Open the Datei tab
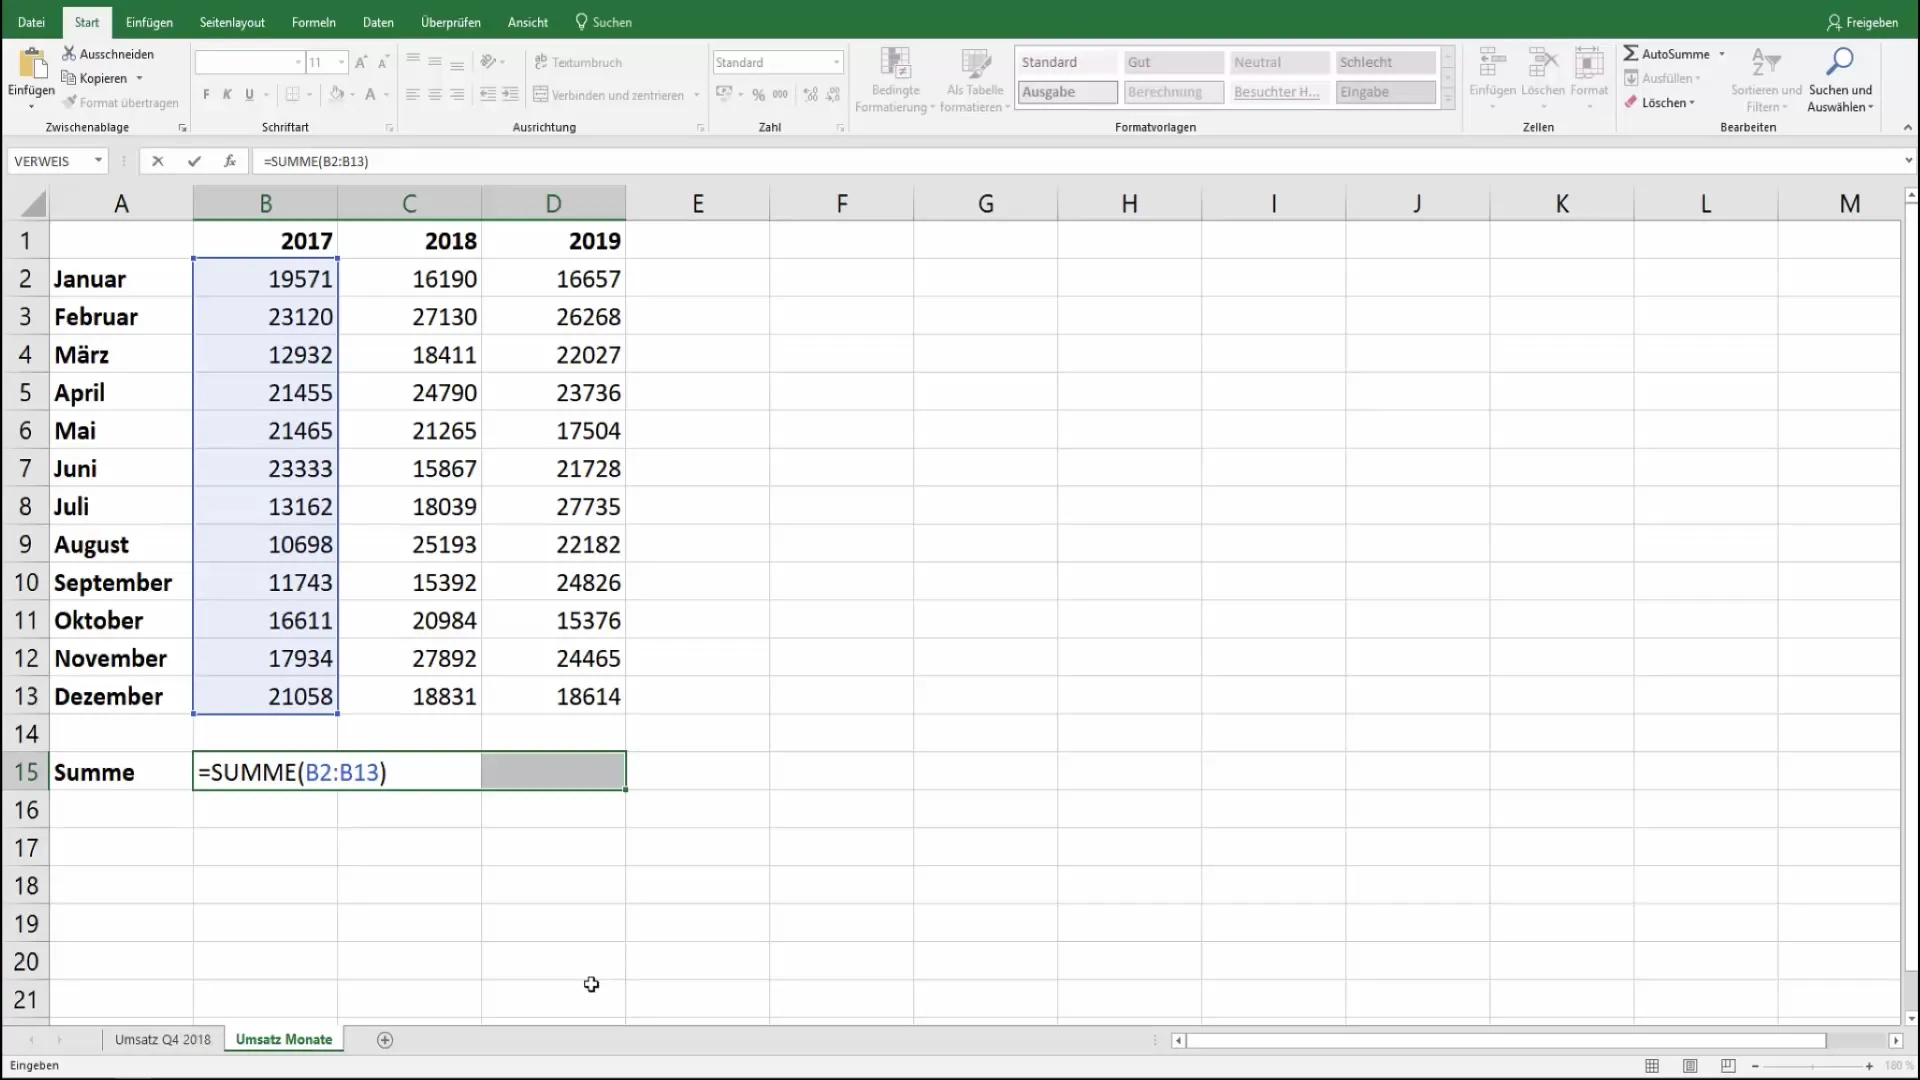Image resolution: width=1920 pixels, height=1080 pixels. point(31,22)
